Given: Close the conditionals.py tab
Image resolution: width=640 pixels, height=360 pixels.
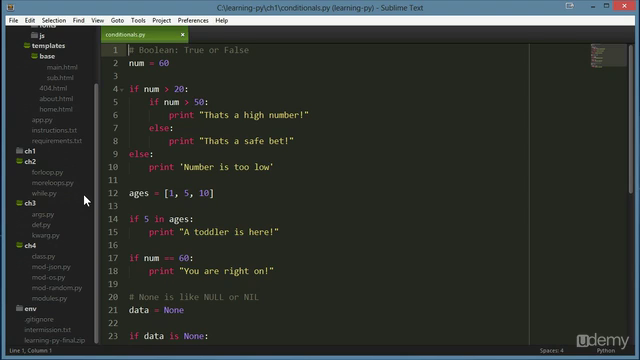Looking at the screenshot, I should [x=182, y=35].
